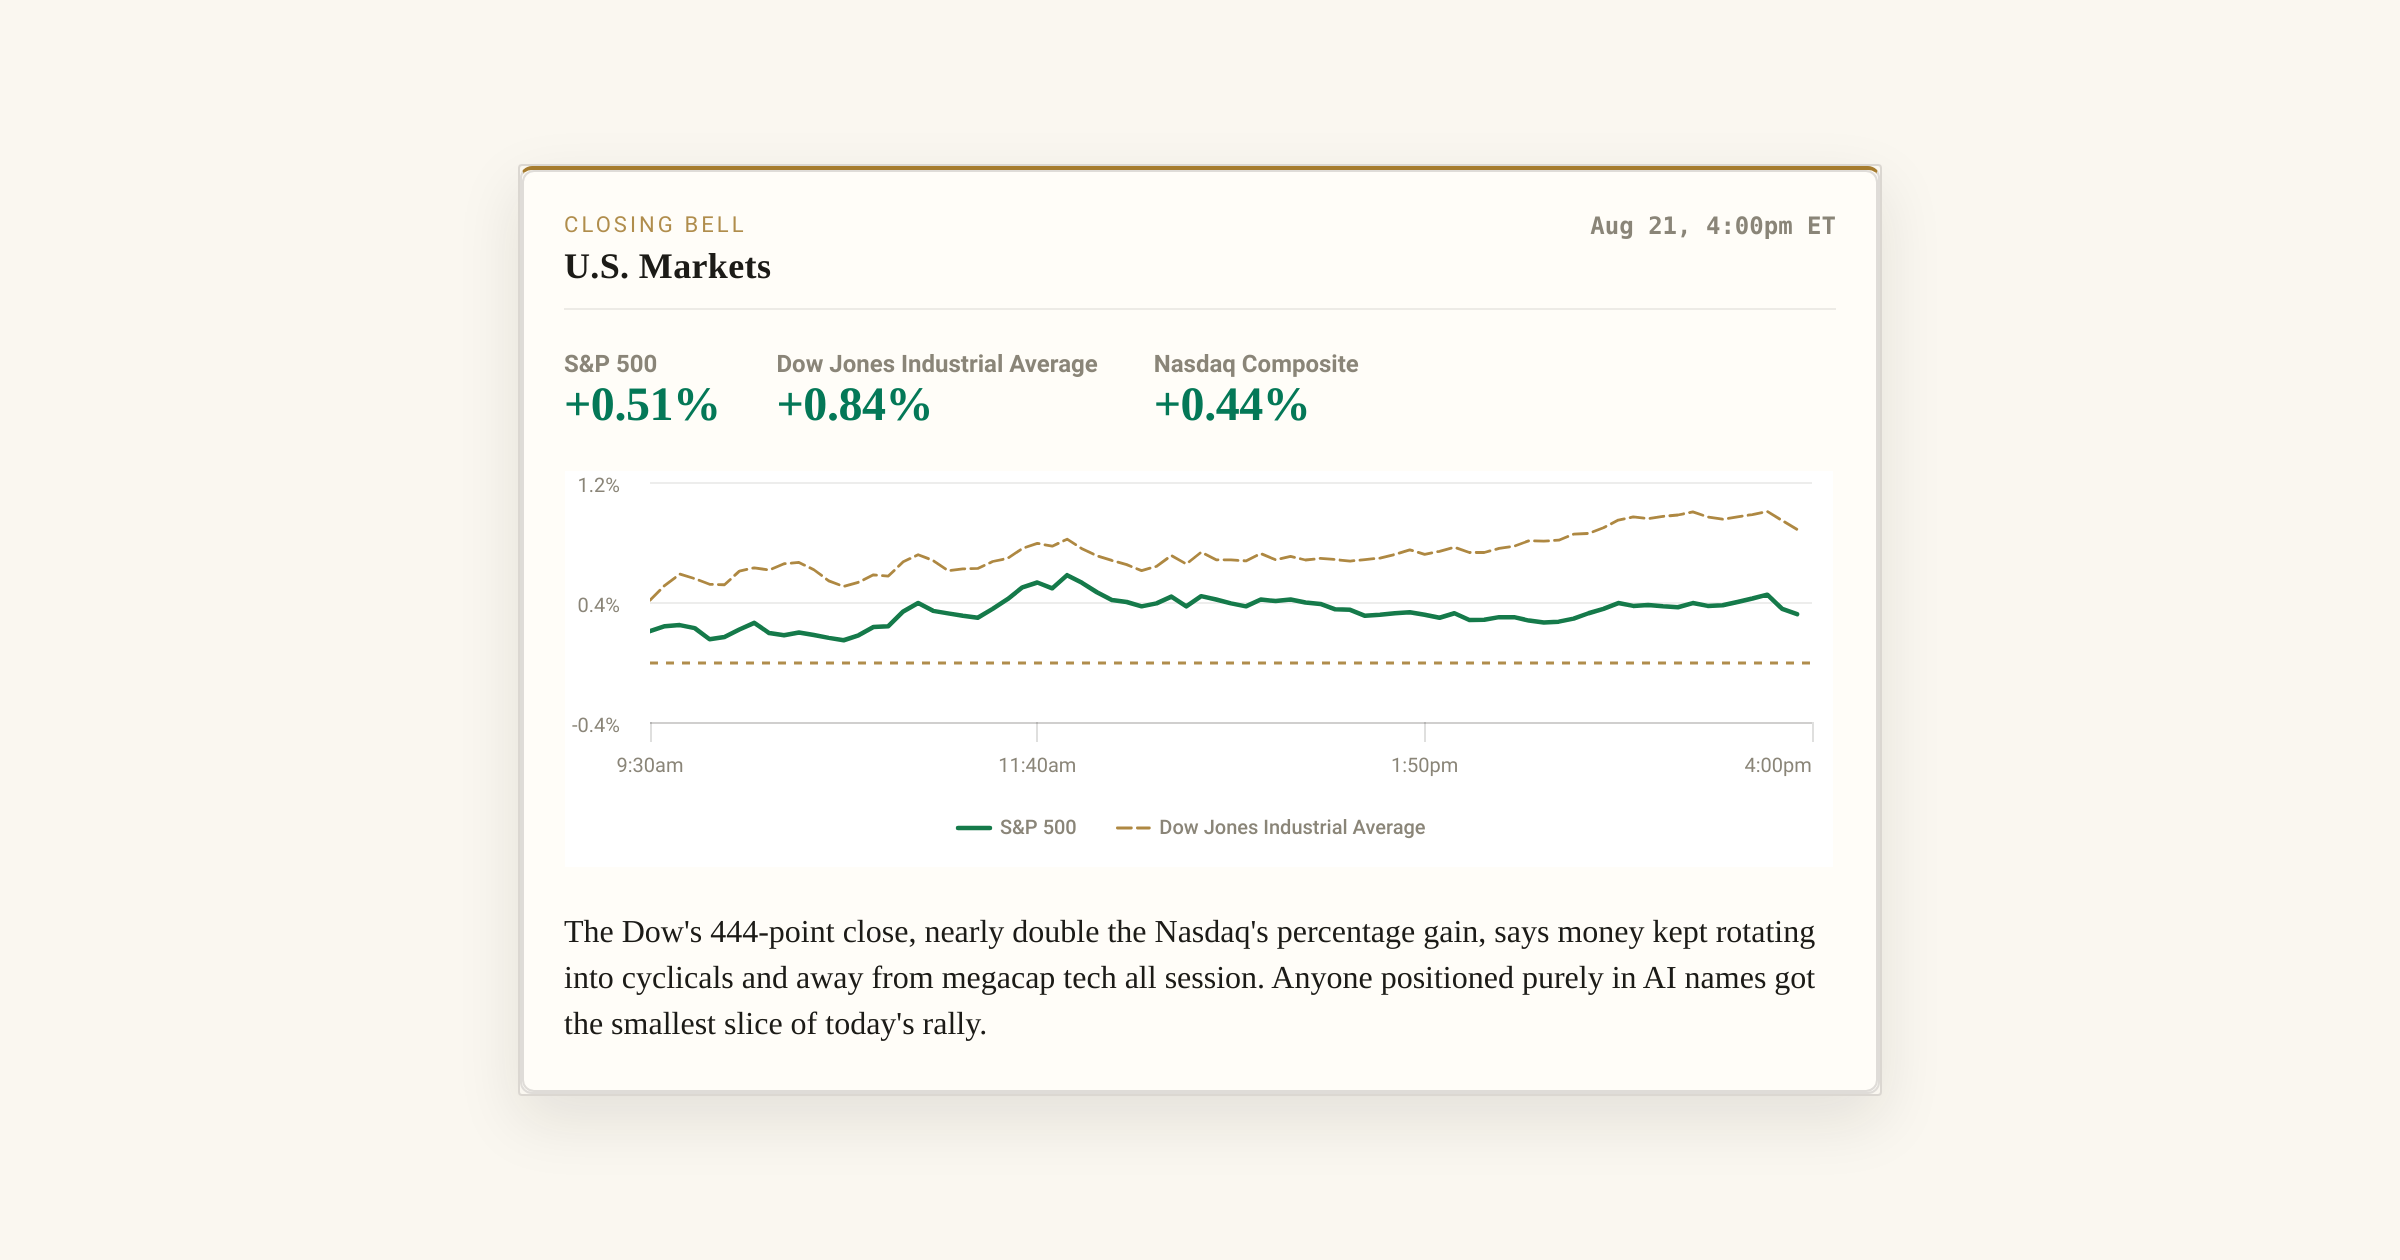Click the market commentary paragraph
The image size is (2400, 1260).
1190,978
